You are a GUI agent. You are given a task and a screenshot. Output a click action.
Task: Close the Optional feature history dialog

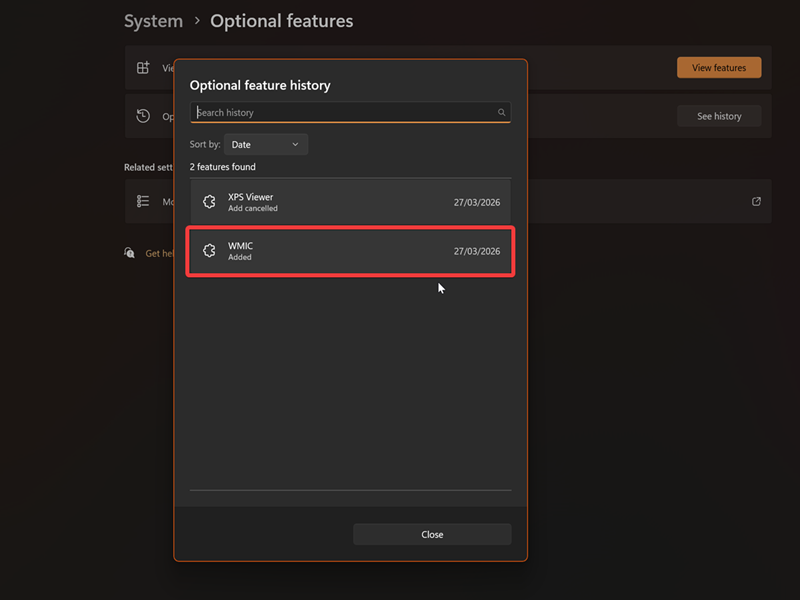click(x=432, y=534)
